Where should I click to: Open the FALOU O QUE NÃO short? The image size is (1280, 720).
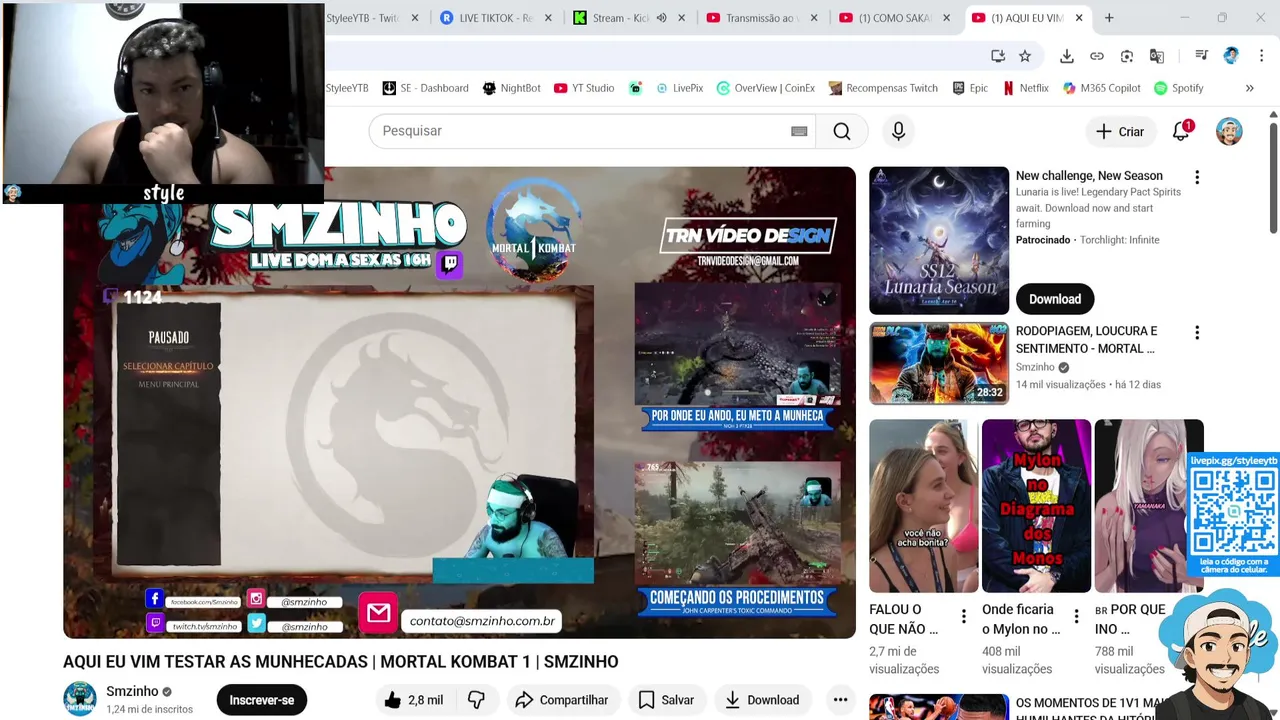(924, 506)
